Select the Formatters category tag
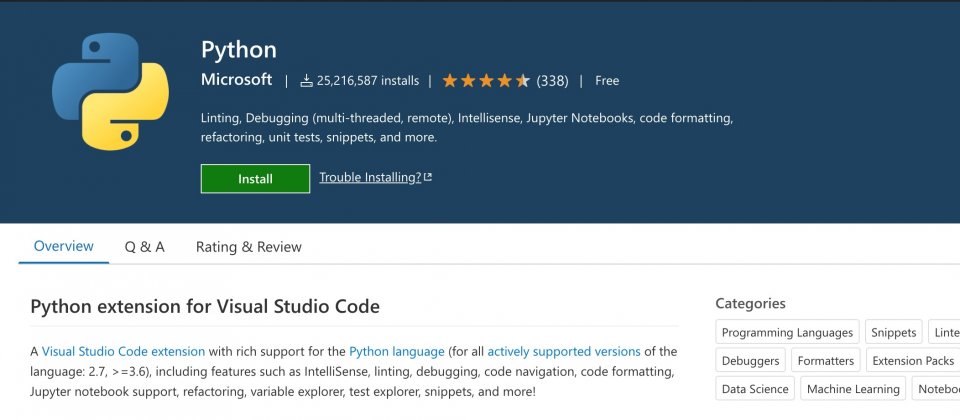The image size is (960, 420). (x=826, y=361)
